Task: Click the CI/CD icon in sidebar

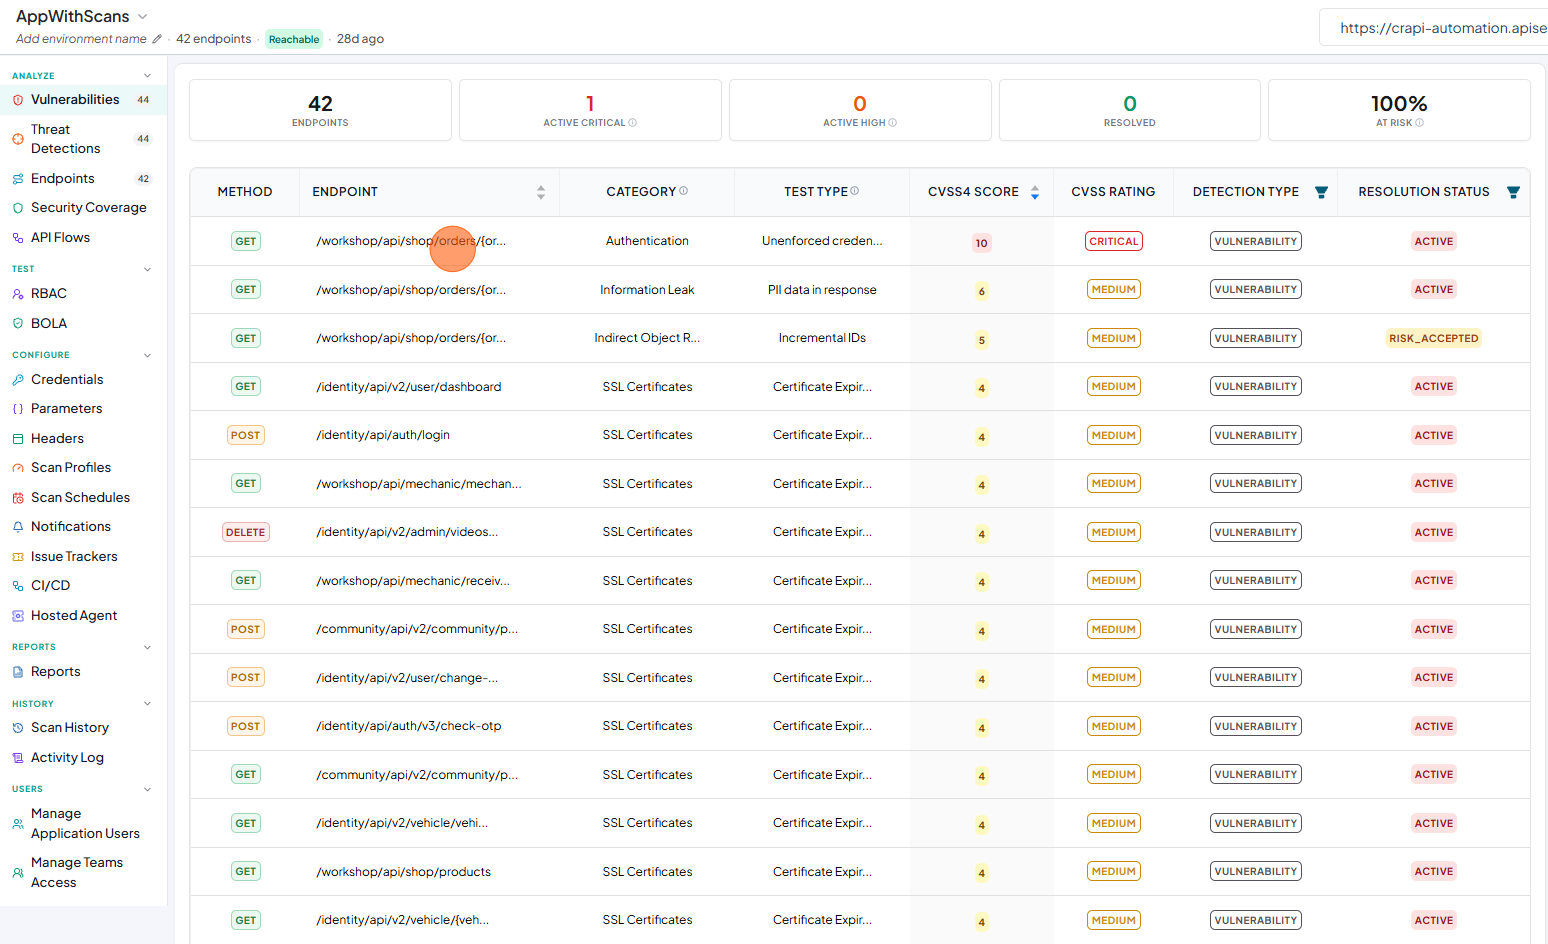Action: coord(18,585)
